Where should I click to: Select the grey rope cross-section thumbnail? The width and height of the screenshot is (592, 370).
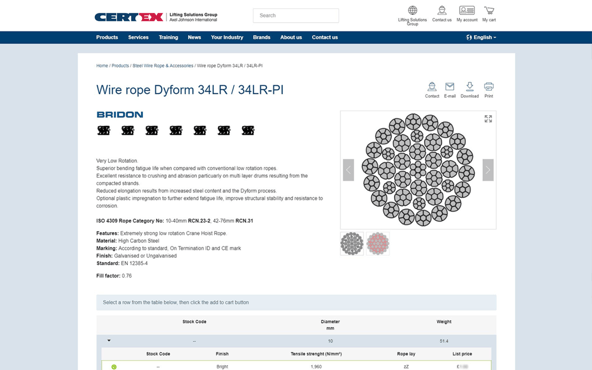coord(352,244)
